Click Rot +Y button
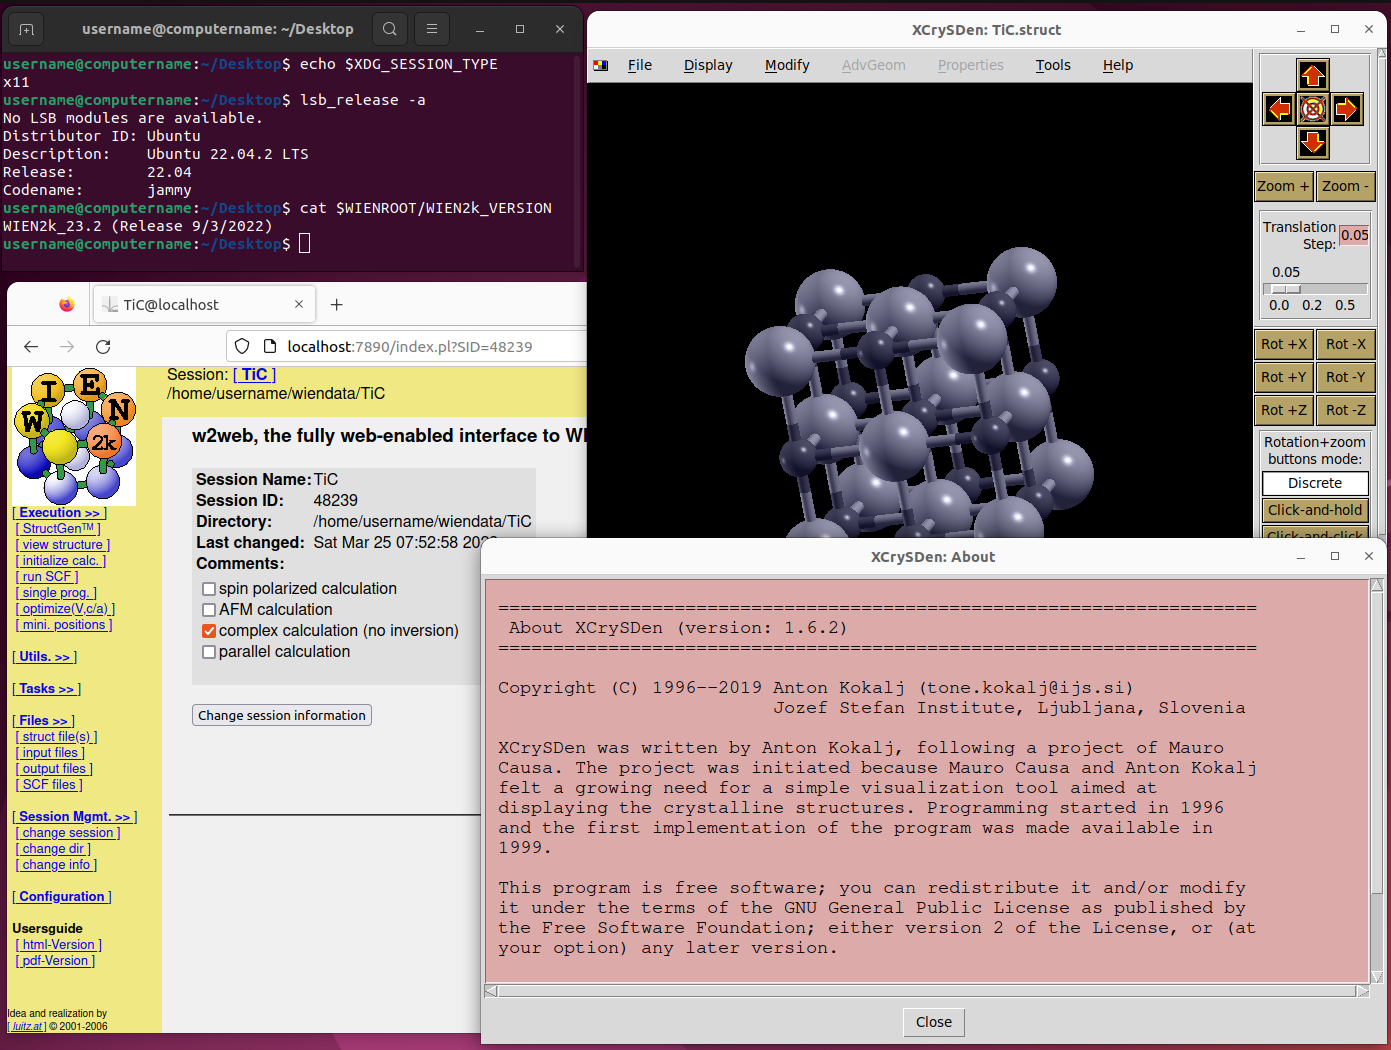The image size is (1391, 1050). [x=1284, y=377]
